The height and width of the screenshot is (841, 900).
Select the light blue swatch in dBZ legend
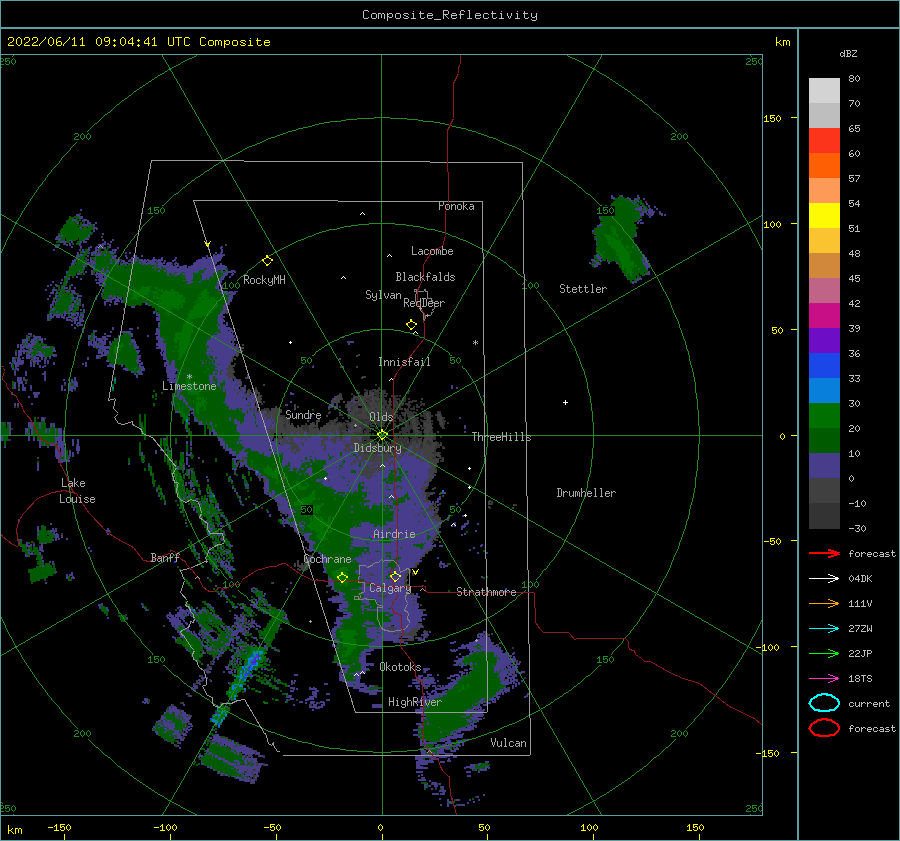[824, 390]
